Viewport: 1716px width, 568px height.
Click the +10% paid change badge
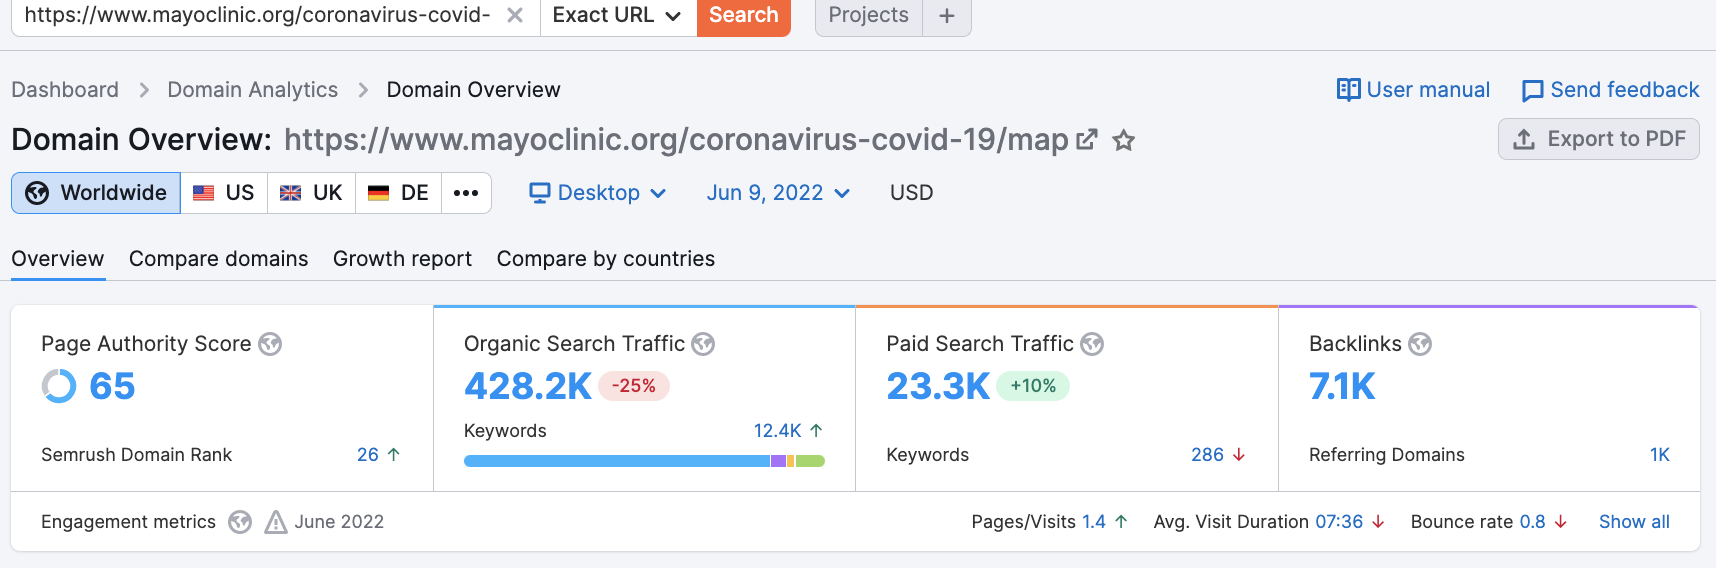tap(1033, 386)
